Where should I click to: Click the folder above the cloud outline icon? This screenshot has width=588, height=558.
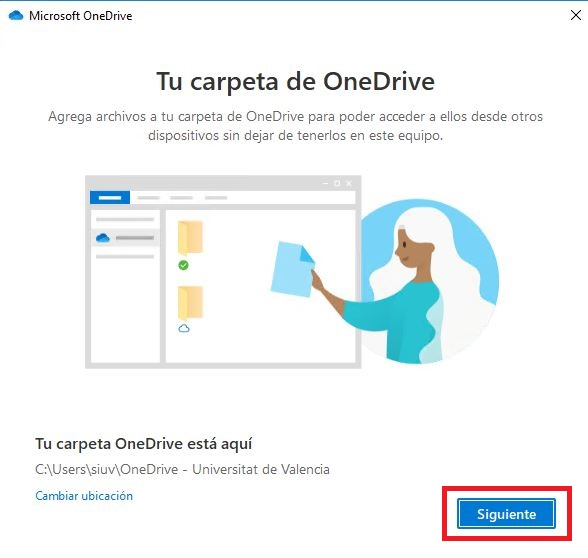[190, 303]
